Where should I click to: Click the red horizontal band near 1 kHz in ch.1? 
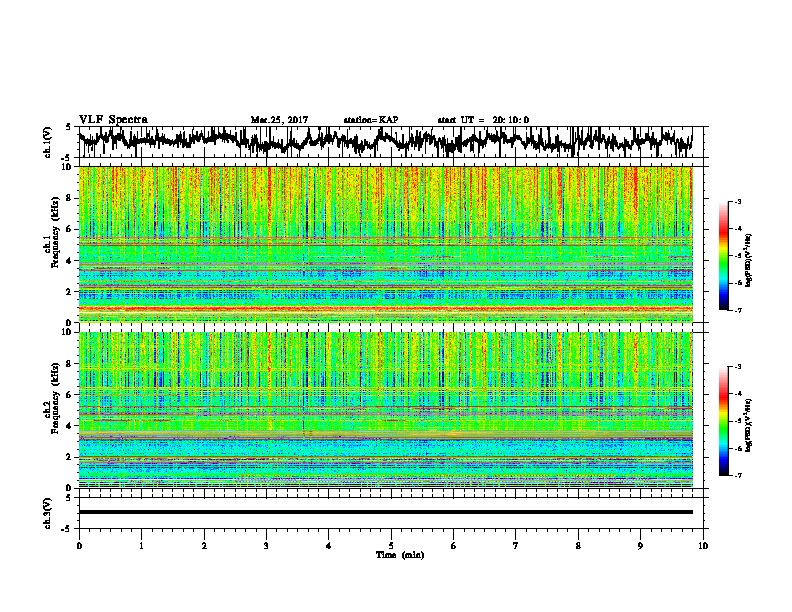[x=386, y=308]
